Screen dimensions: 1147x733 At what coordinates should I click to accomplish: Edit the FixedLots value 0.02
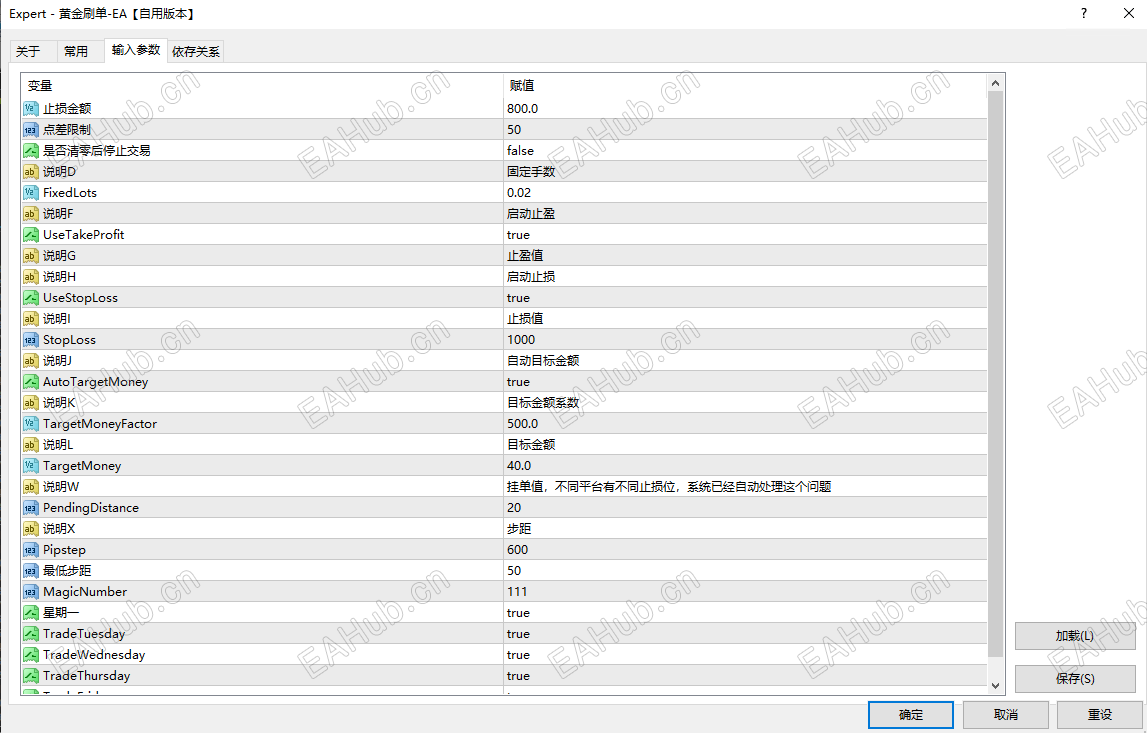745,192
